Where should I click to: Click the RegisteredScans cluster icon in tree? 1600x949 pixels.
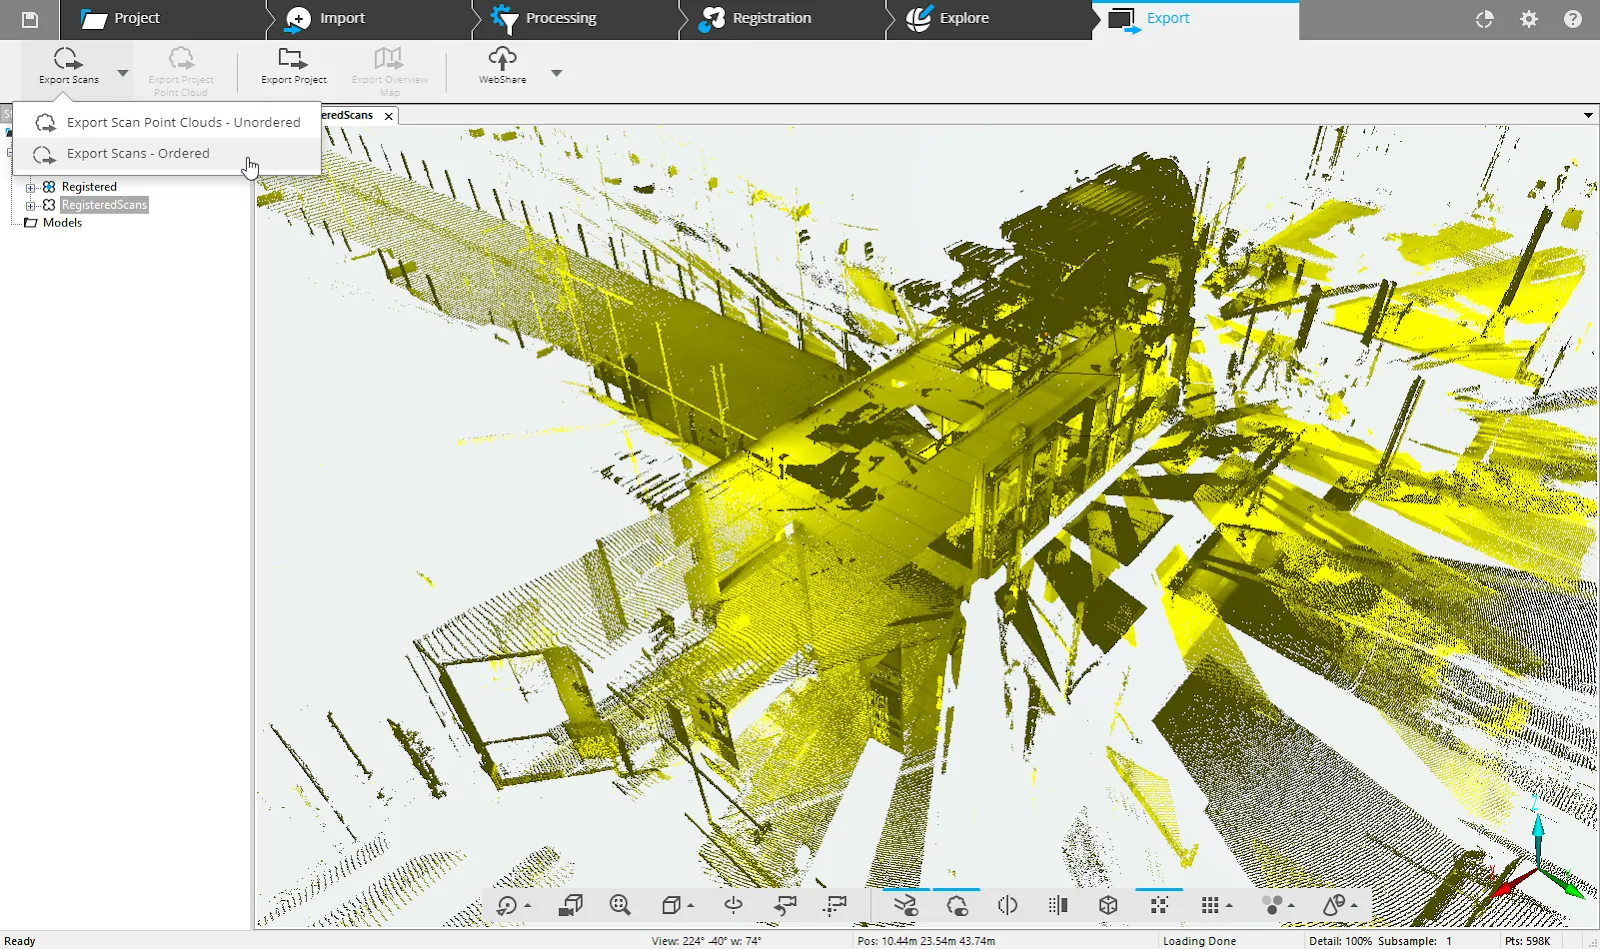(x=48, y=205)
